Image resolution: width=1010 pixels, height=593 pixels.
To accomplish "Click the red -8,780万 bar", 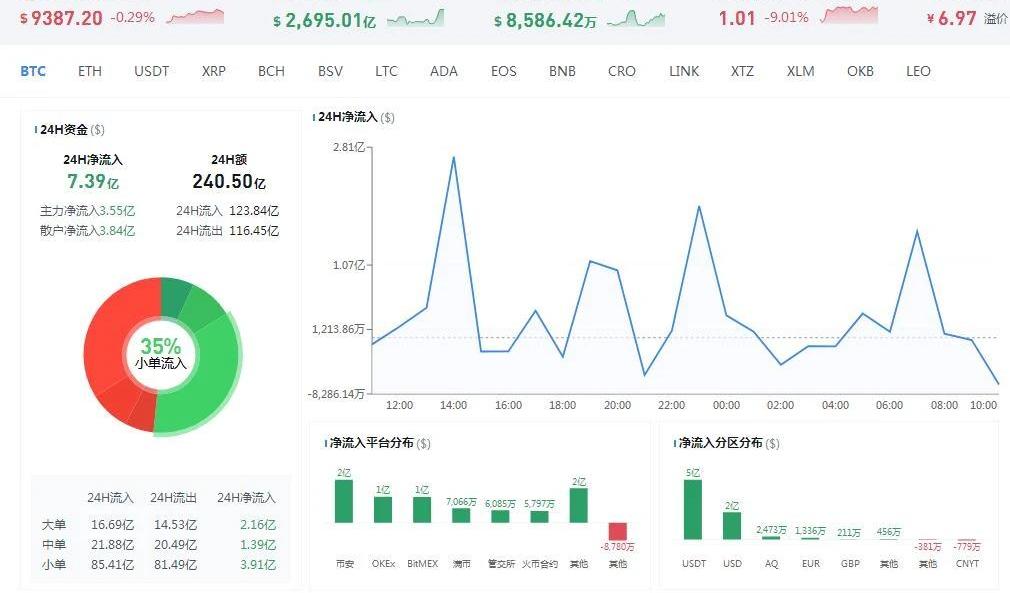I will coord(617,531).
